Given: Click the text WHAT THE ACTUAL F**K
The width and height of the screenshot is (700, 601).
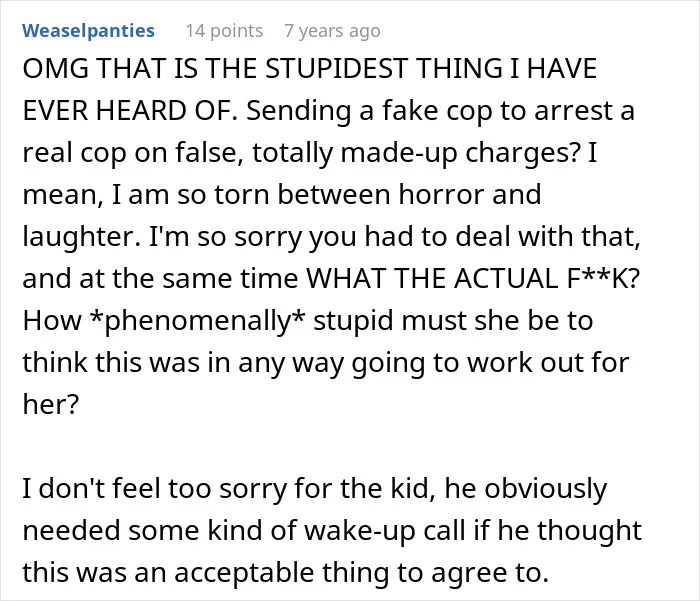Looking at the screenshot, I should [469, 279].
